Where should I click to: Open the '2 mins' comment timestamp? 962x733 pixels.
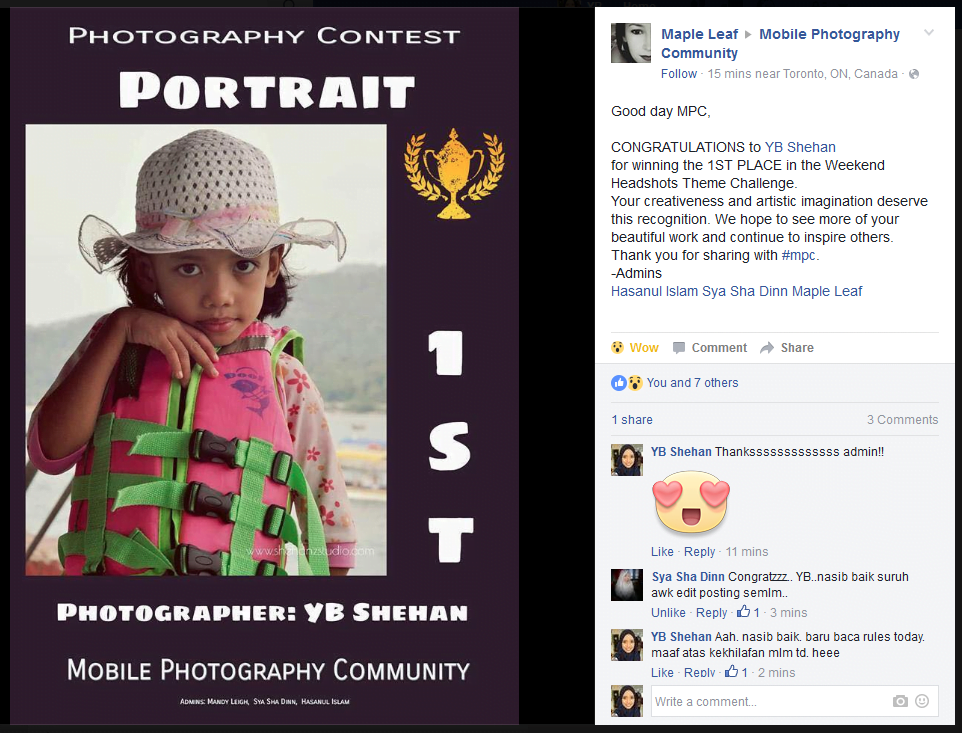click(x=776, y=673)
